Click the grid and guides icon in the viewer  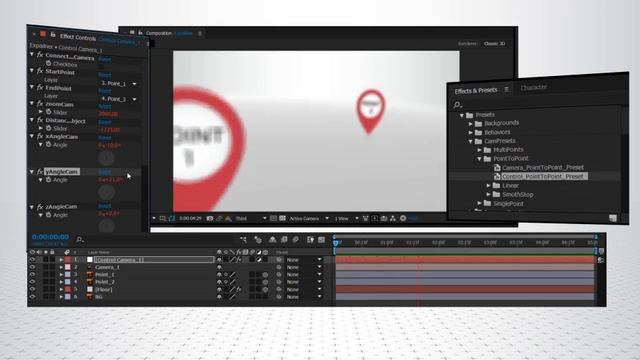[162, 218]
